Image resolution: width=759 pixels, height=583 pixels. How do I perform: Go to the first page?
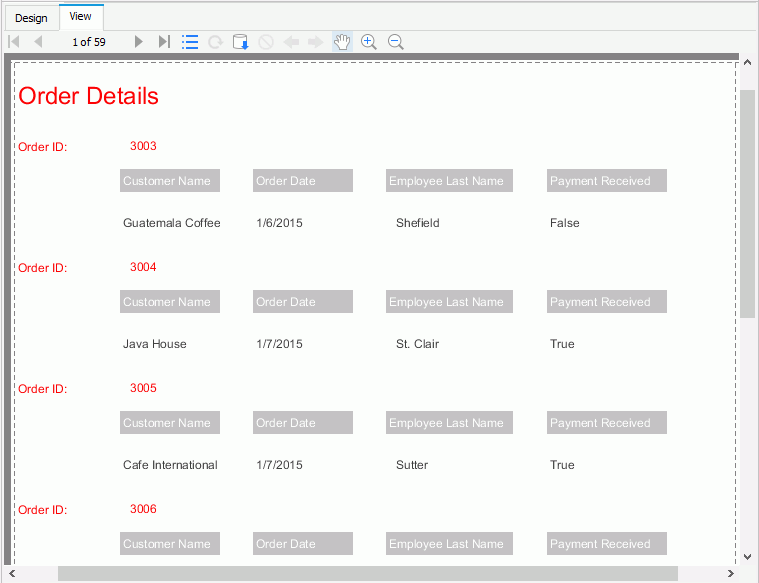click(14, 42)
